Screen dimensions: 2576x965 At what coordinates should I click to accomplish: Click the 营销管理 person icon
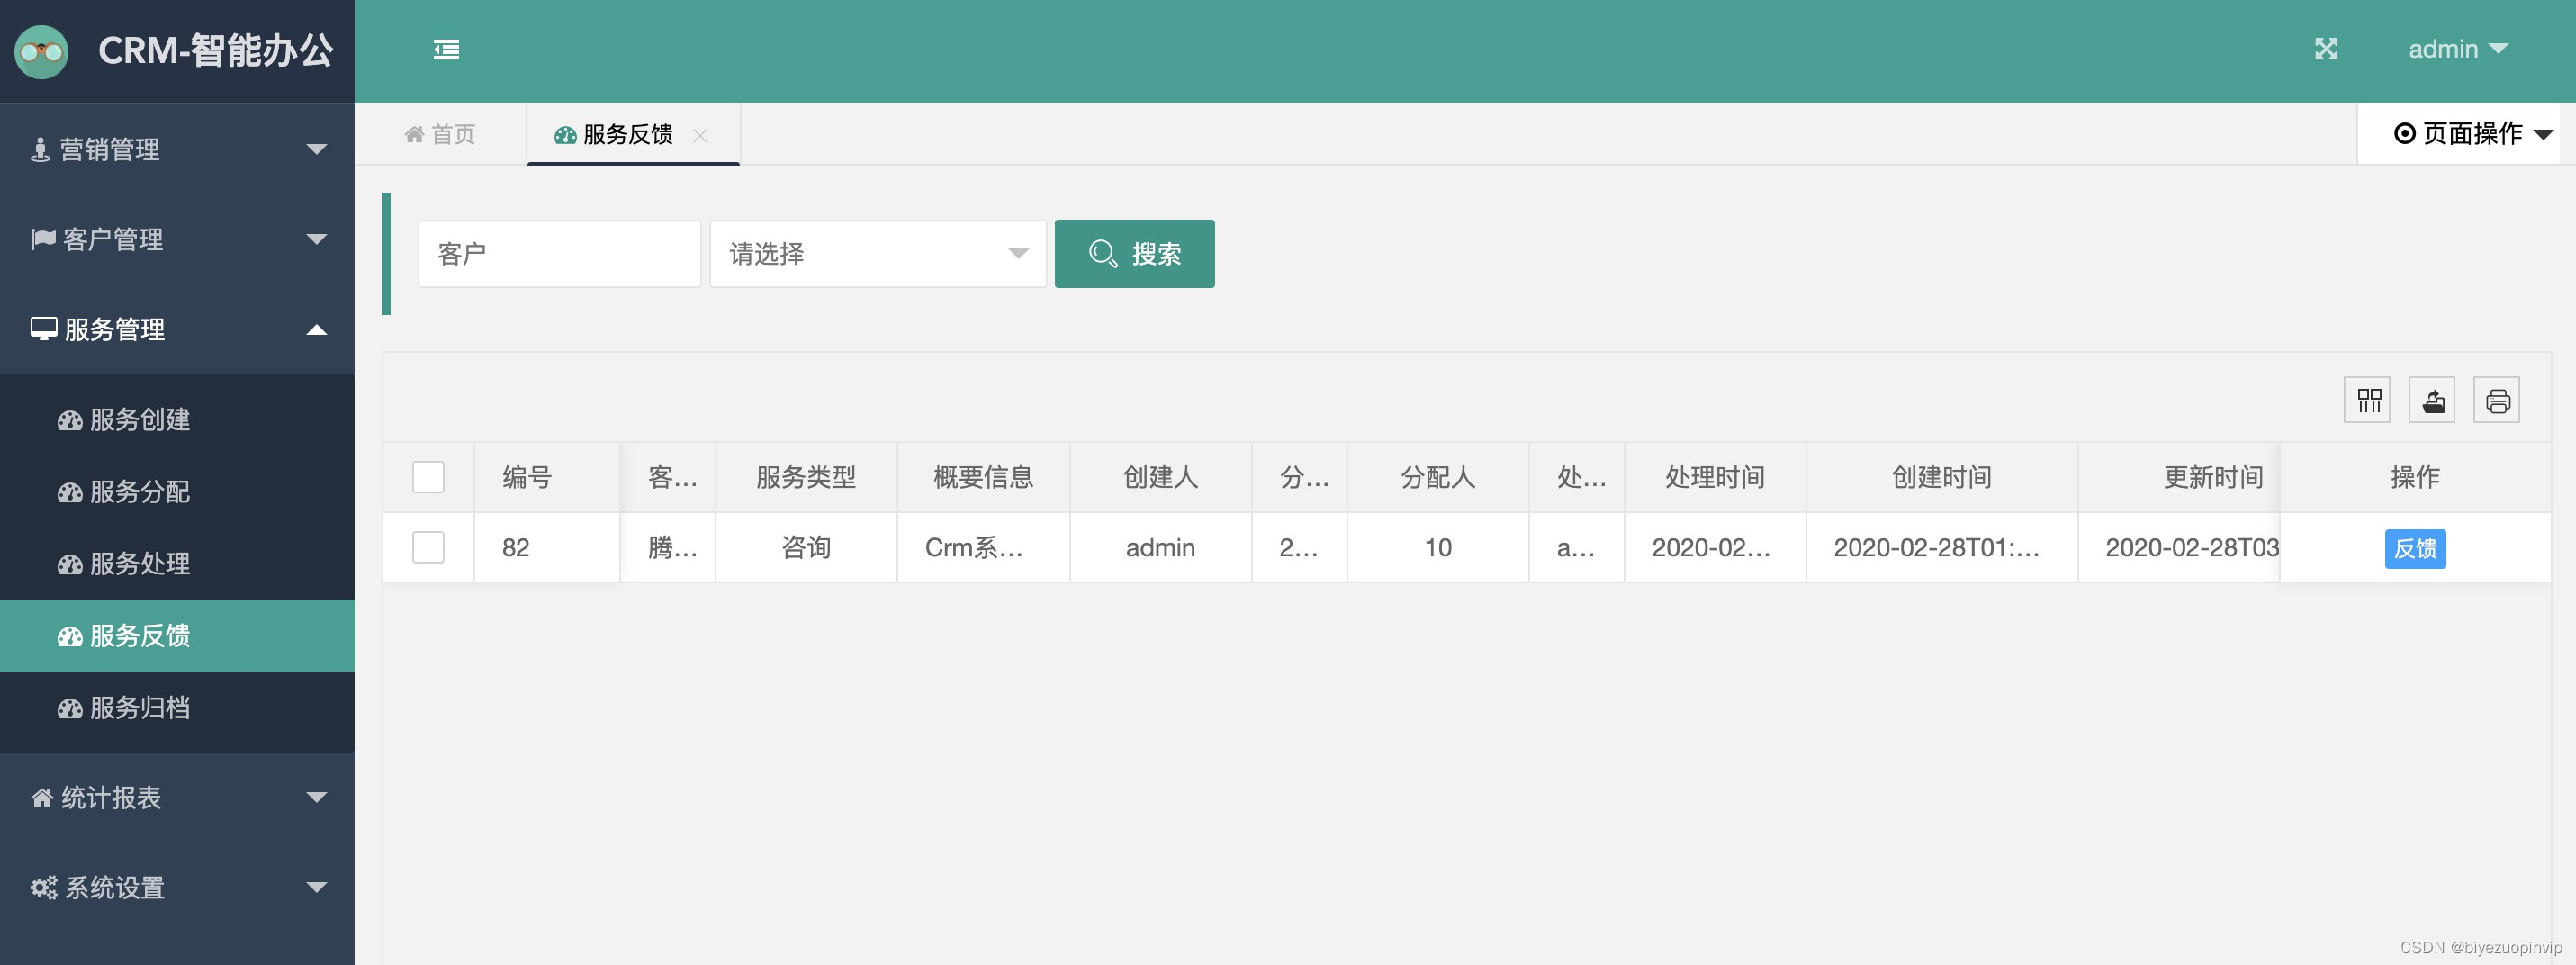click(40, 149)
